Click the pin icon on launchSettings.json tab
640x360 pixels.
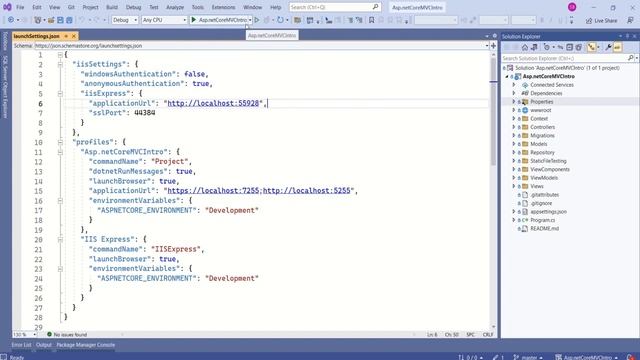66,36
